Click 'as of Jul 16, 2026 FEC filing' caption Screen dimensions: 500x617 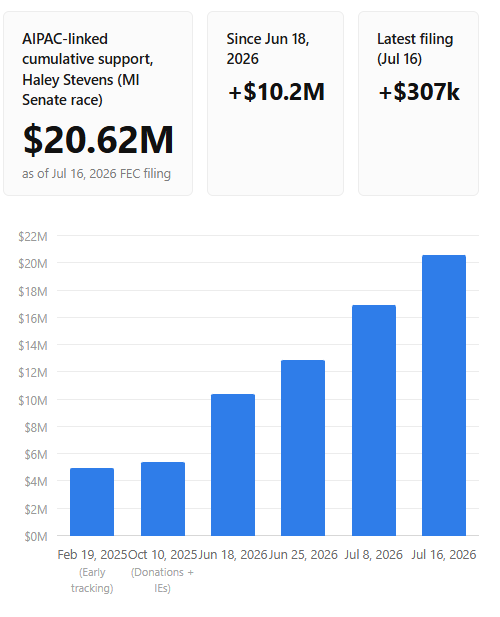[96, 174]
